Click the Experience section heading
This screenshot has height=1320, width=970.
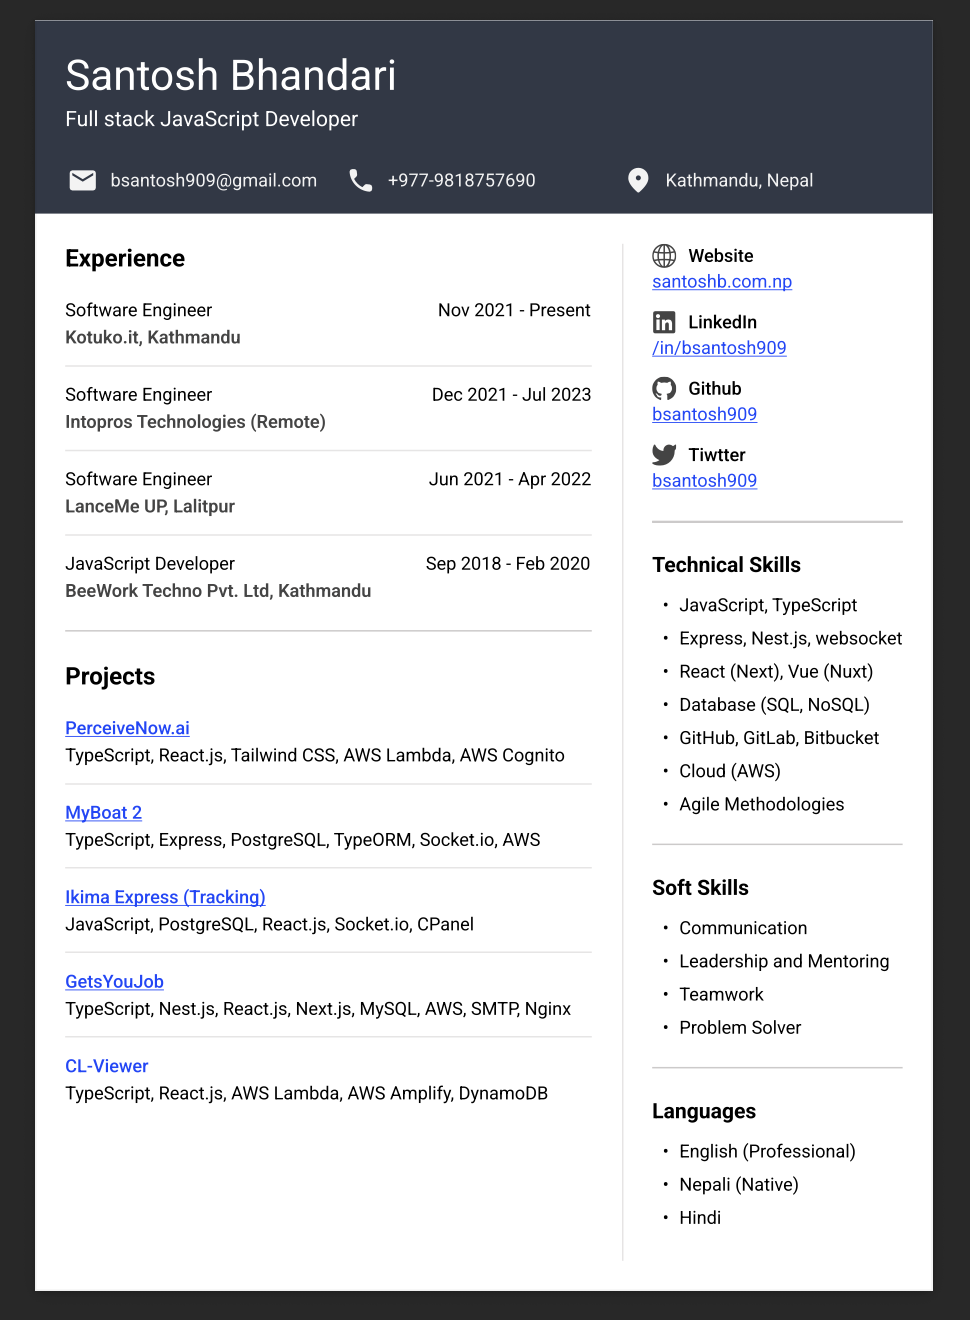tap(125, 258)
